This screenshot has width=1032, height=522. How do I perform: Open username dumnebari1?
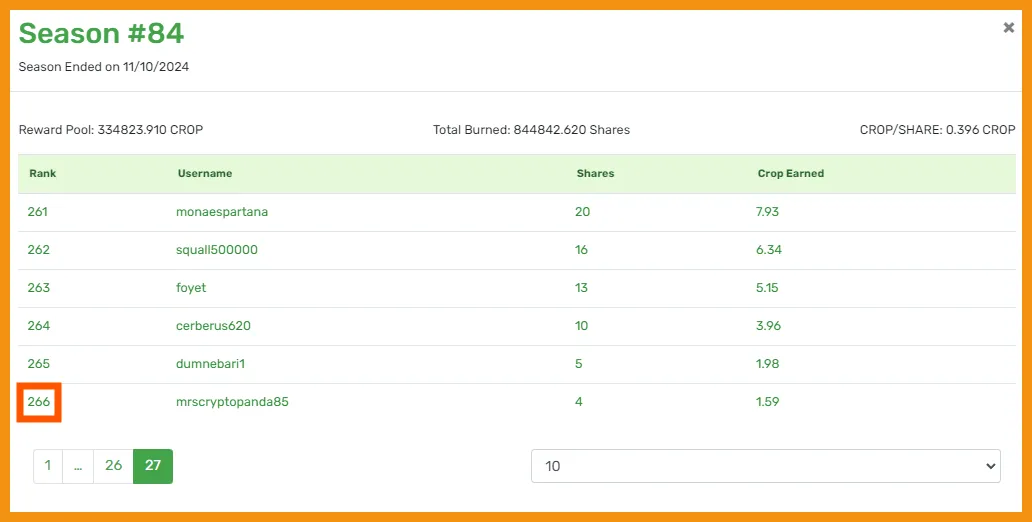coord(211,364)
